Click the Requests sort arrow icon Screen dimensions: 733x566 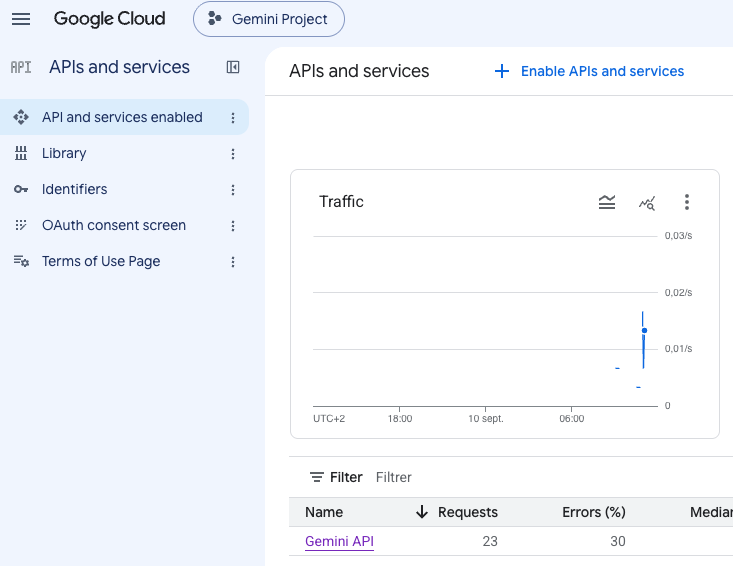tap(422, 512)
